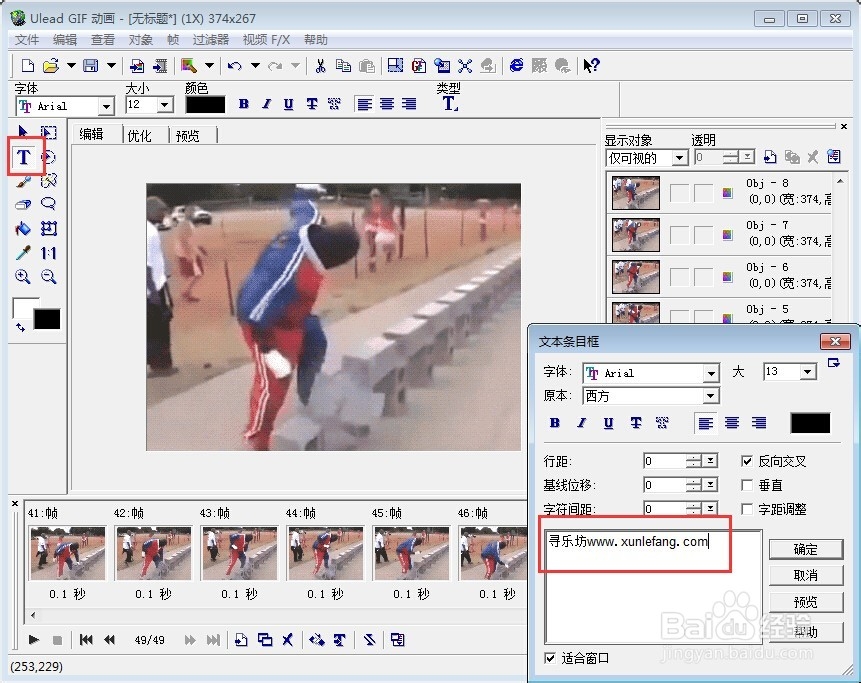Select the Eyedropper tool
This screenshot has width=861, height=683.
pos(23,253)
